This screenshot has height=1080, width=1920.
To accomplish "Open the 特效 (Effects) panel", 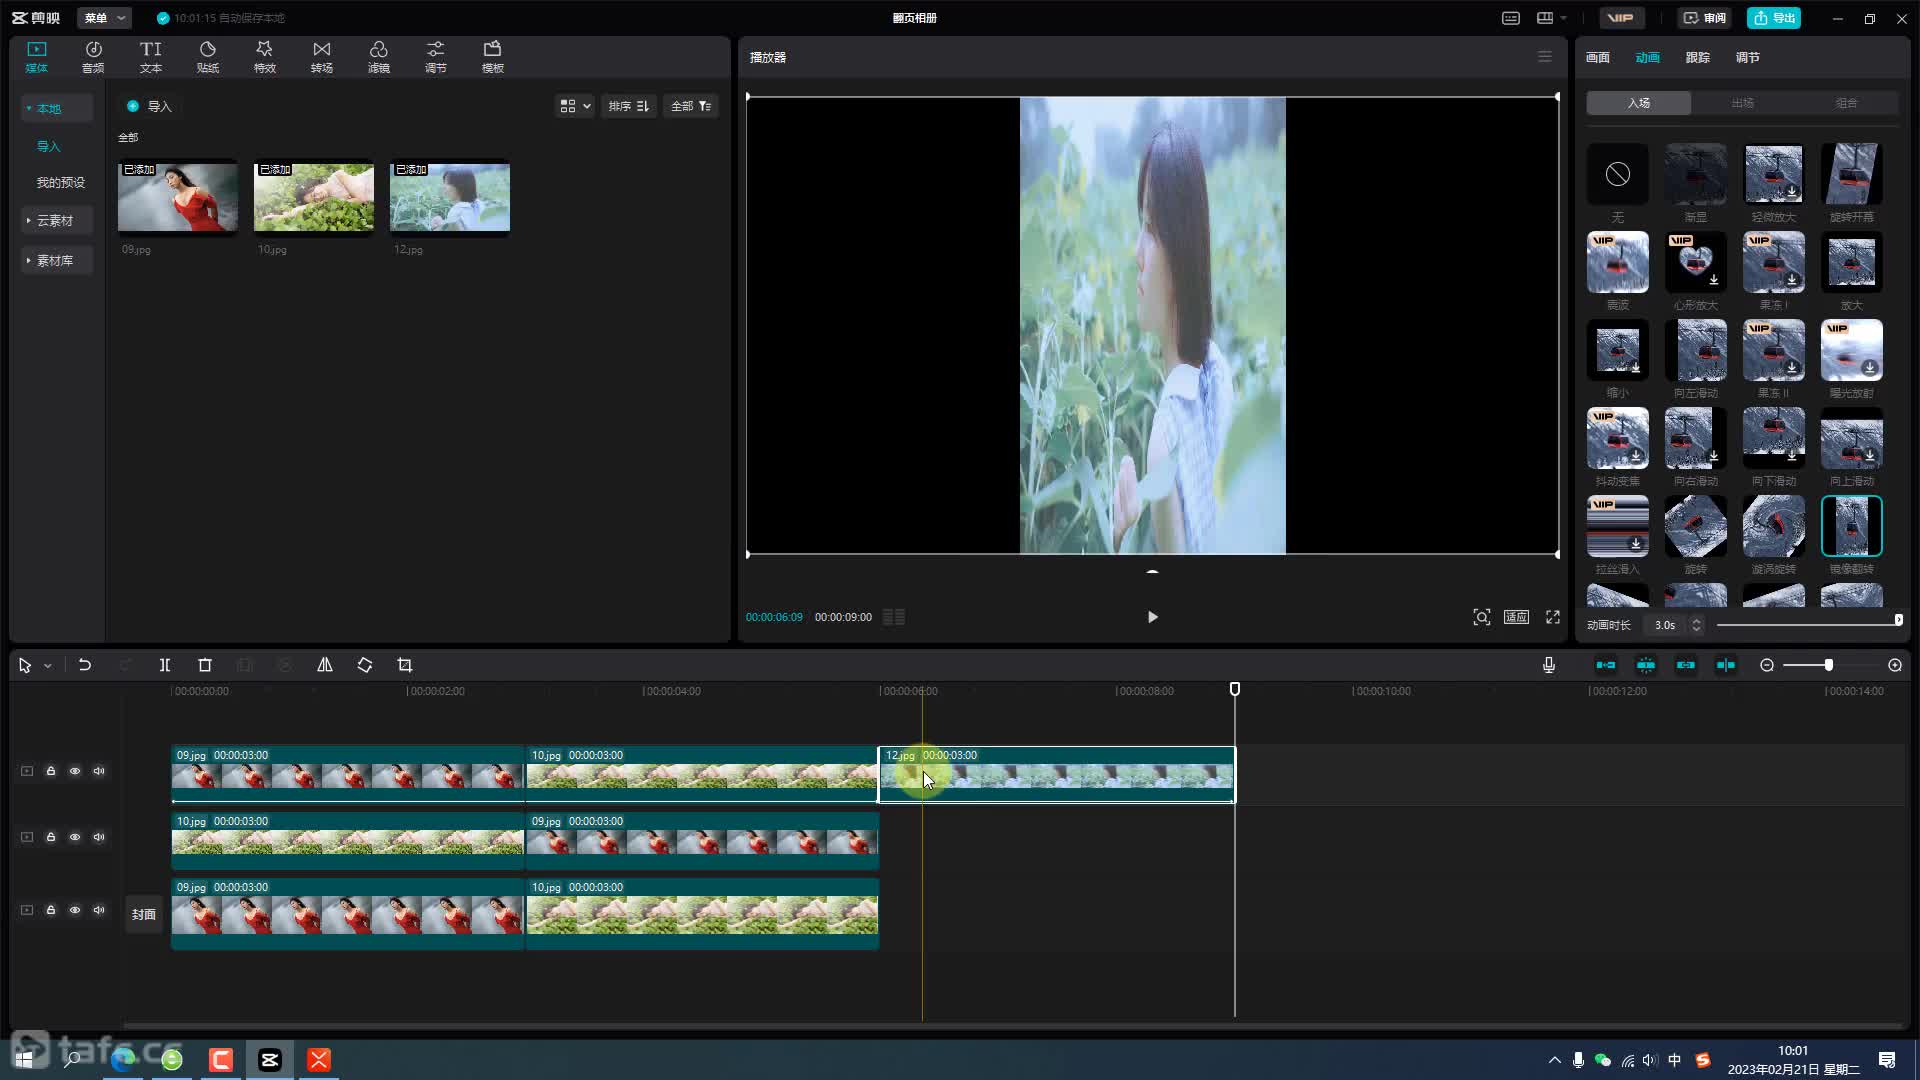I will (x=264, y=57).
